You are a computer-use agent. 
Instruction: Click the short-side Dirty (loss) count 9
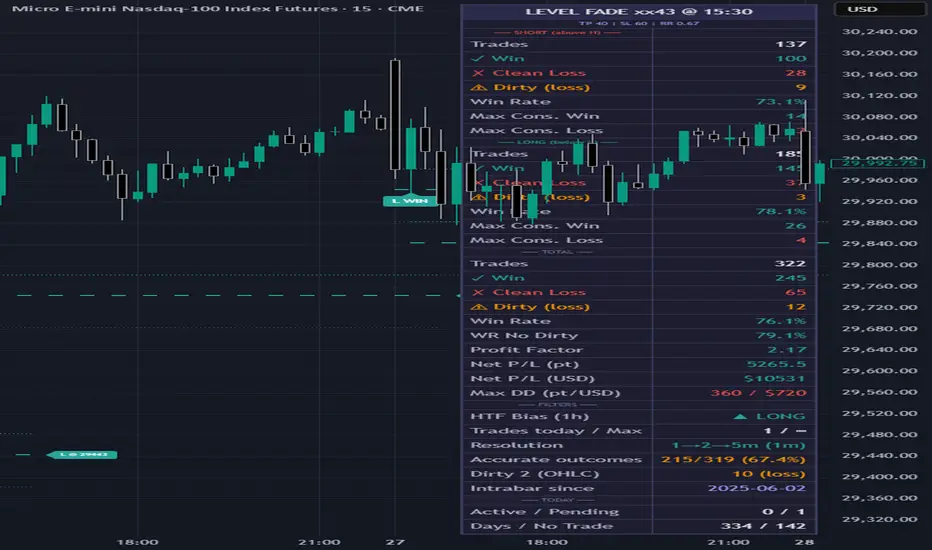801,87
